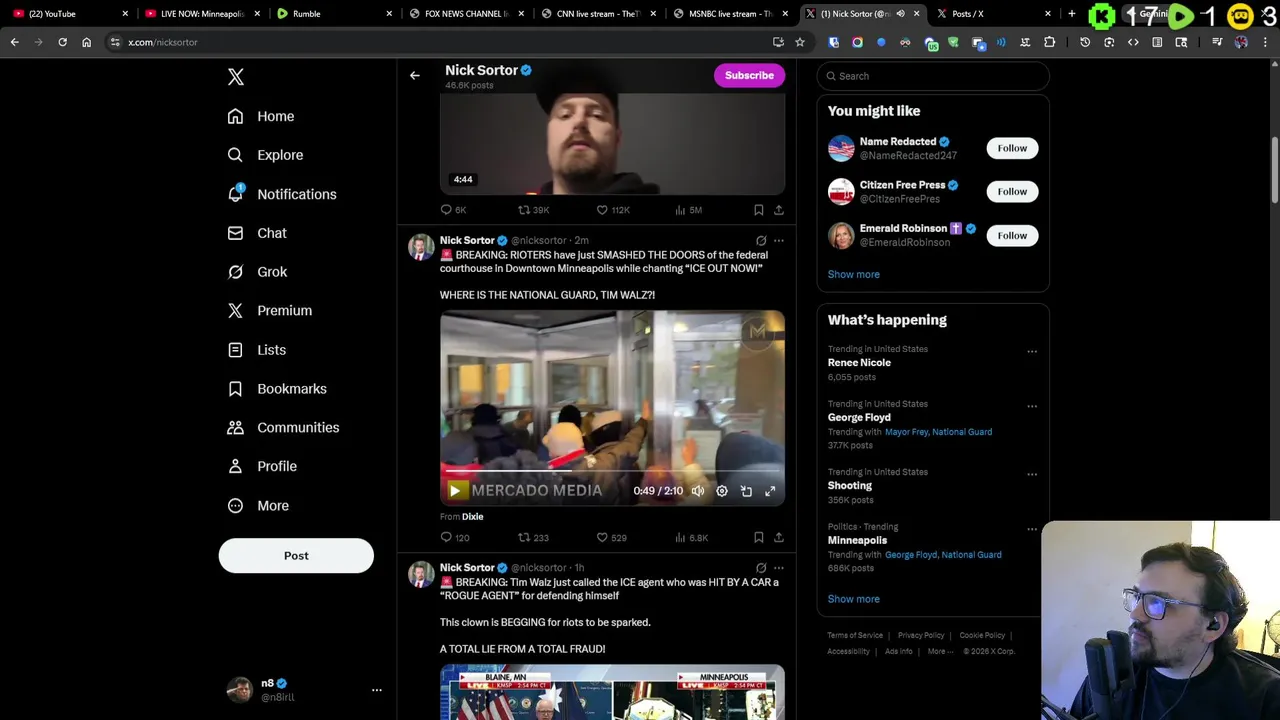View analytics showing 6.8K views
The image size is (1280, 720).
(691, 538)
